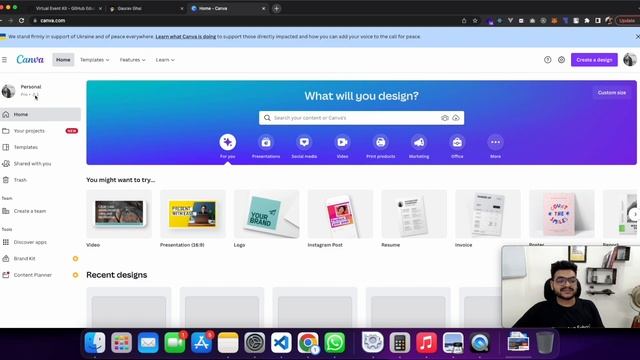The height and width of the screenshot is (360, 640).
Task: Open Content Planner in sidebar
Action: pyautogui.click(x=40, y=275)
